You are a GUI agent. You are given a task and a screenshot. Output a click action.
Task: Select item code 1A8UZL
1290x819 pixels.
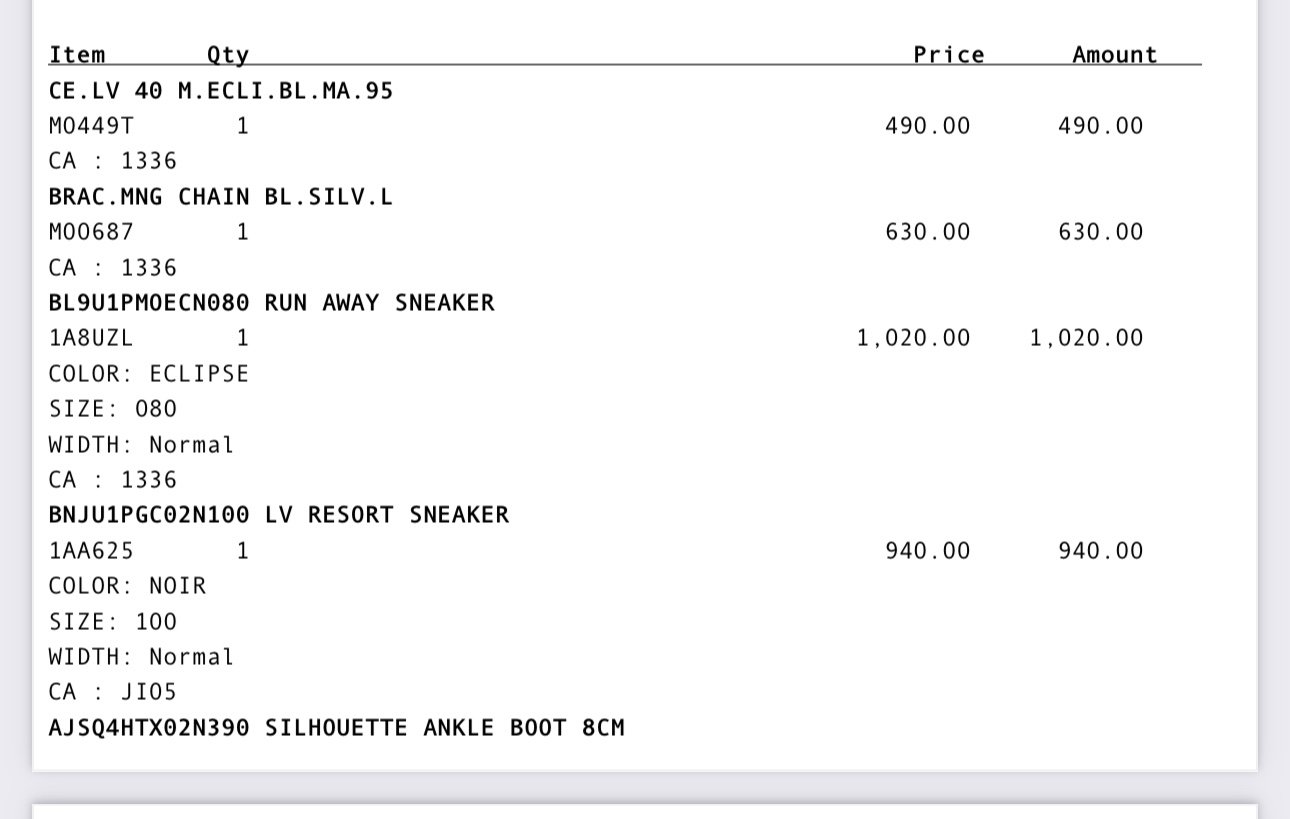point(91,338)
